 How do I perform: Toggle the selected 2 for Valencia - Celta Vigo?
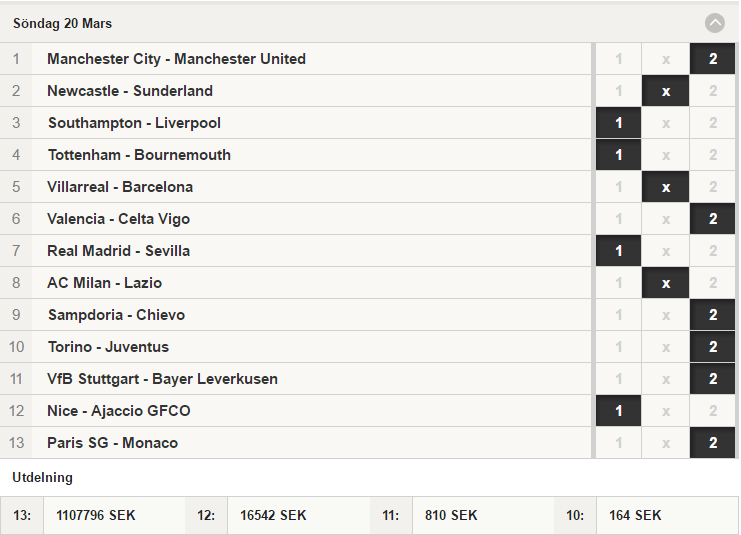pos(713,219)
